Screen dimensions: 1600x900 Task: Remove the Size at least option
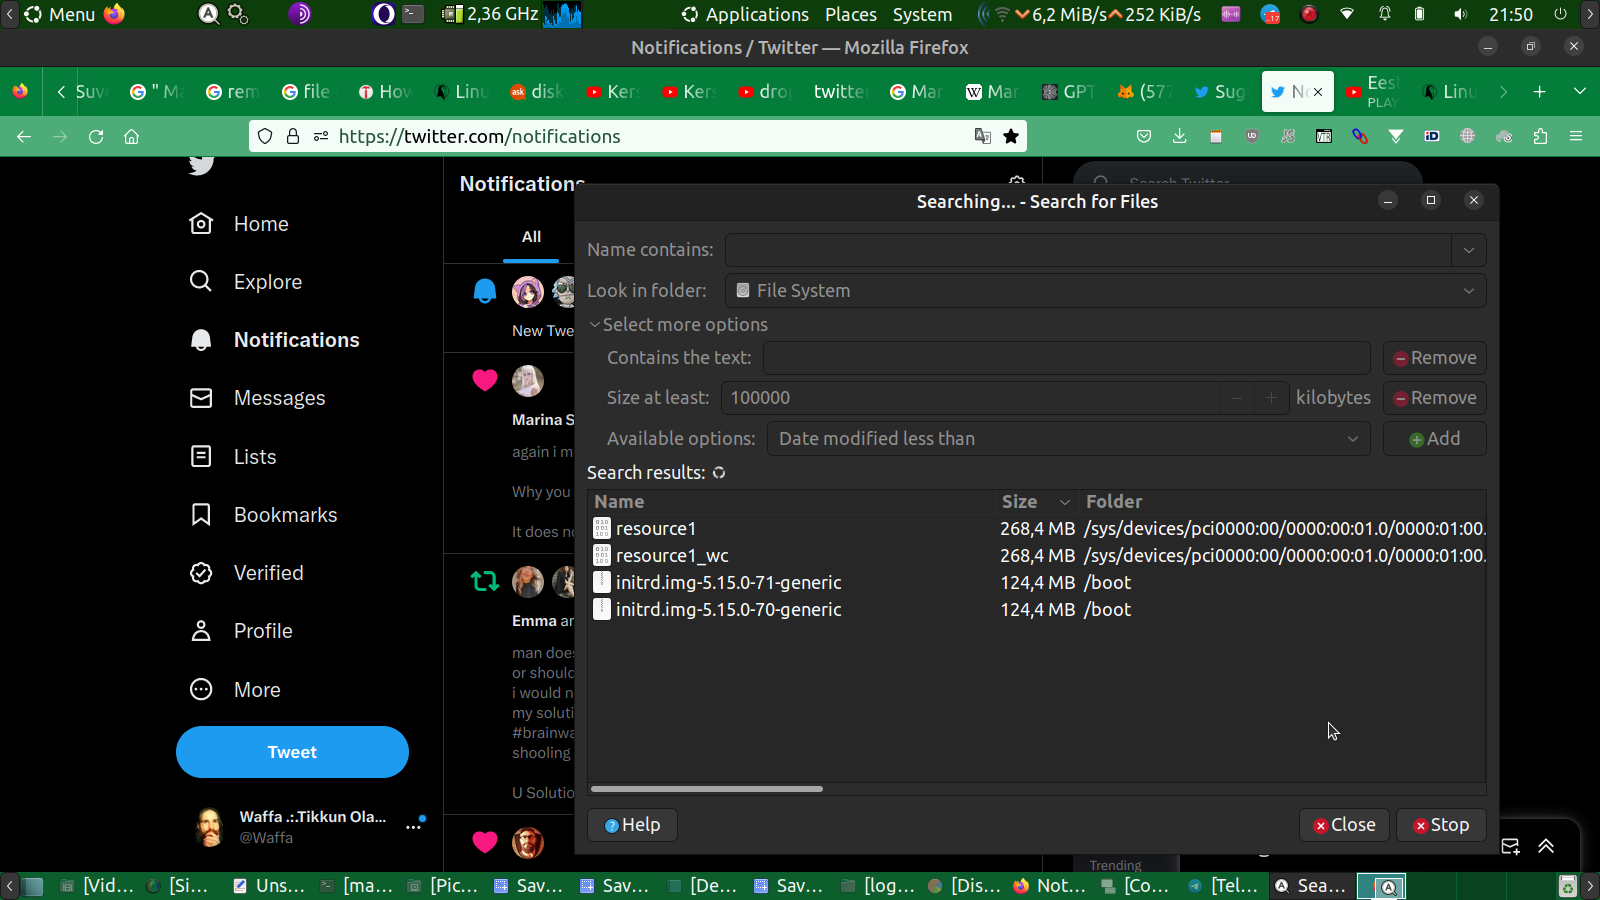1434,398
